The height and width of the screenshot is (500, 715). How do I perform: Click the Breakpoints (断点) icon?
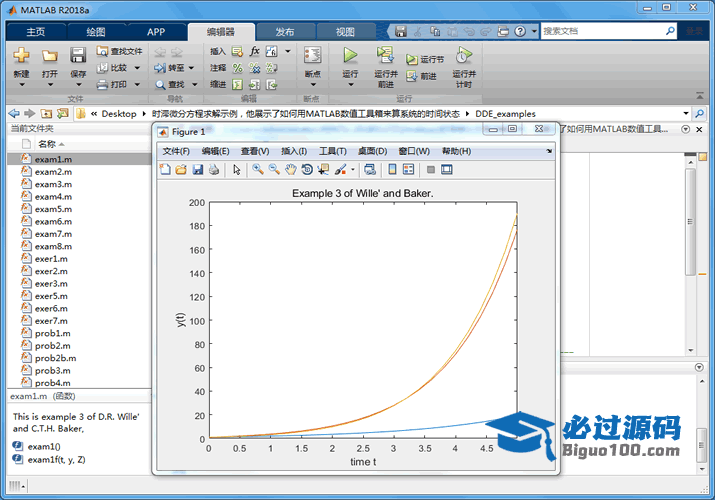[x=312, y=56]
